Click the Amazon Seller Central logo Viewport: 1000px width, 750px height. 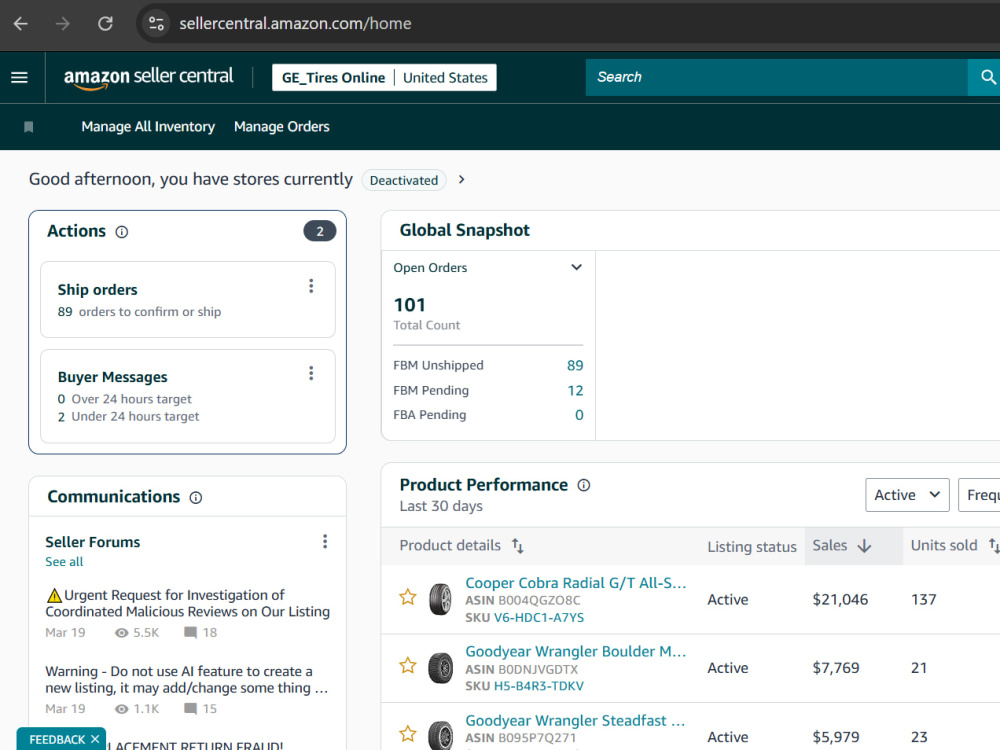pos(149,78)
